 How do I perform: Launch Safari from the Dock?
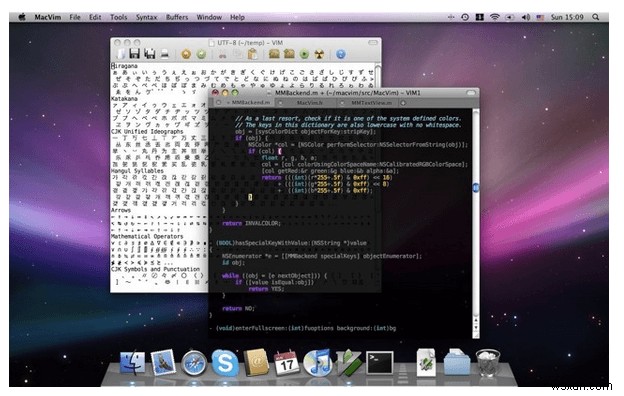[x=194, y=364]
